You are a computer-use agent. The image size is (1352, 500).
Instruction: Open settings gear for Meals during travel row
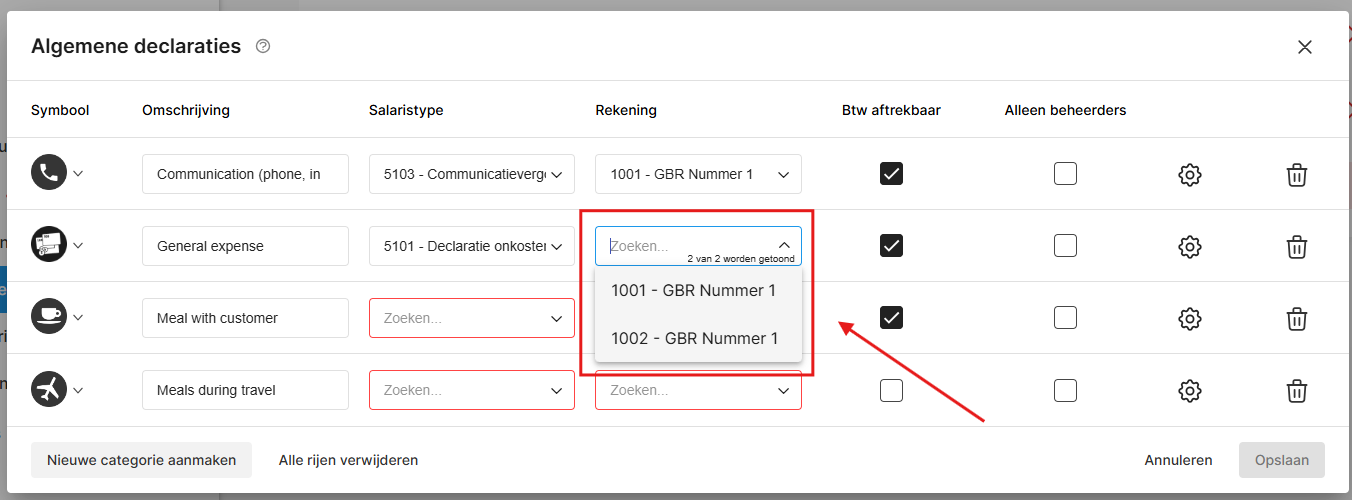point(1189,391)
